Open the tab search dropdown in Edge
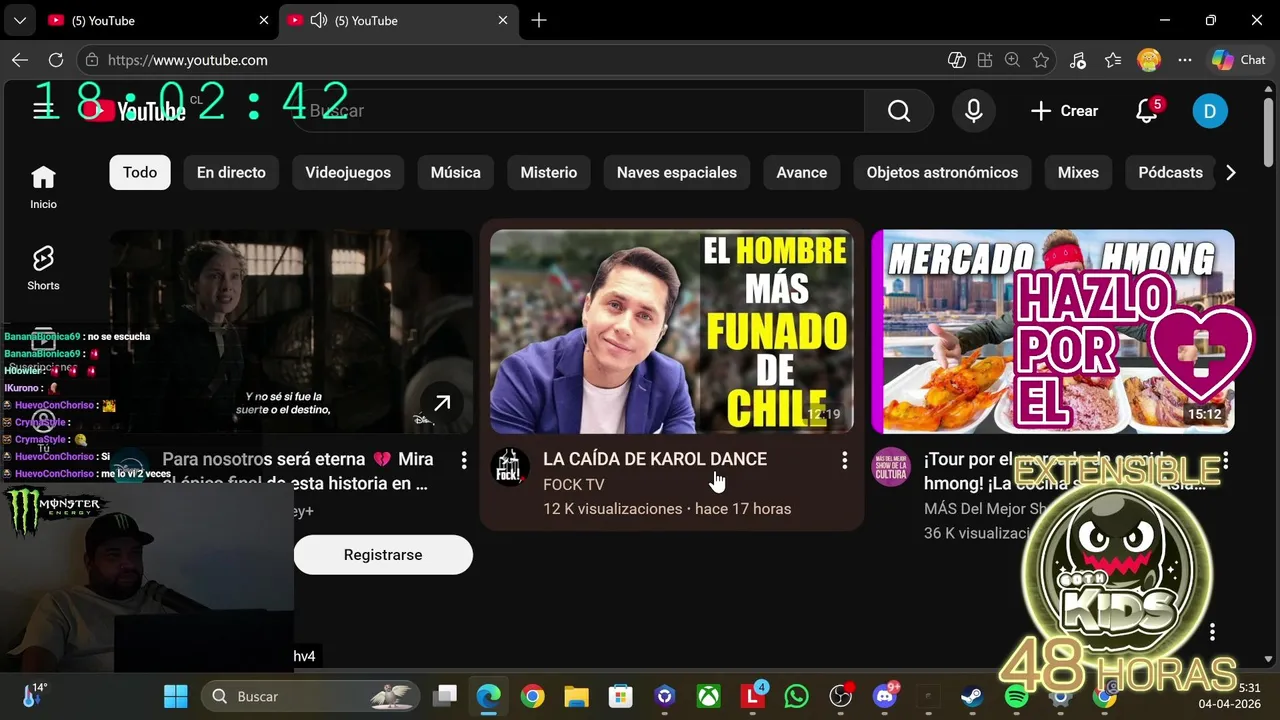The image size is (1280, 720). click(x=19, y=20)
